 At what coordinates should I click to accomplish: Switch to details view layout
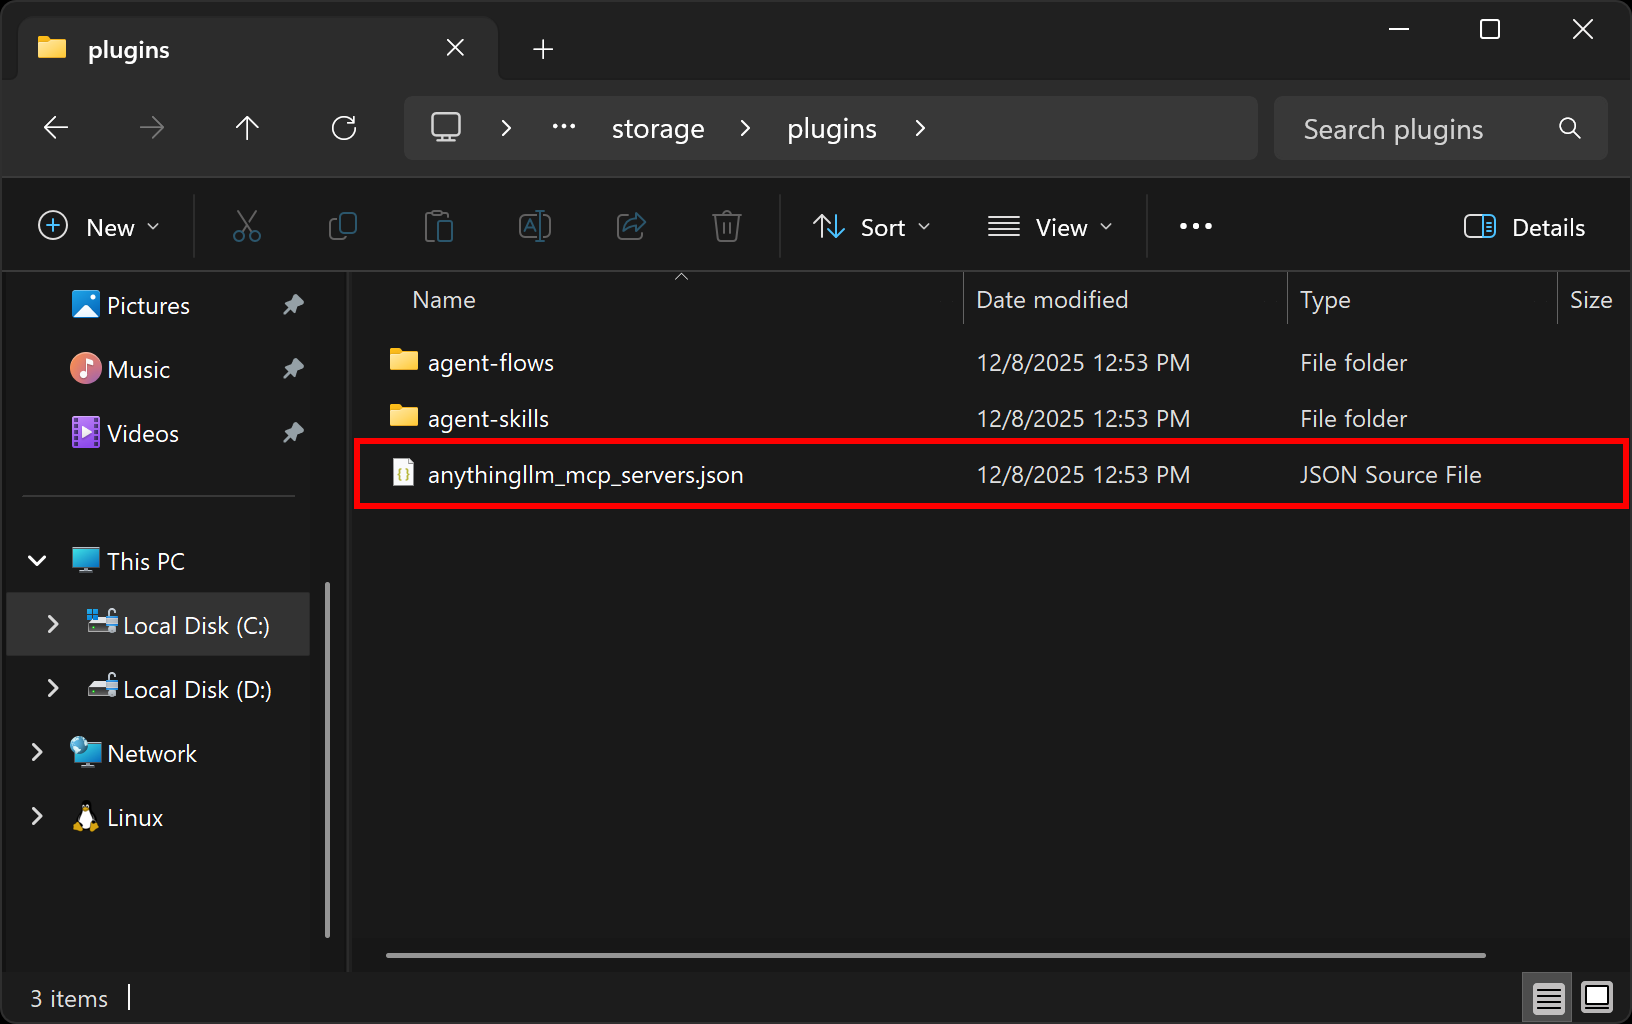(1548, 997)
